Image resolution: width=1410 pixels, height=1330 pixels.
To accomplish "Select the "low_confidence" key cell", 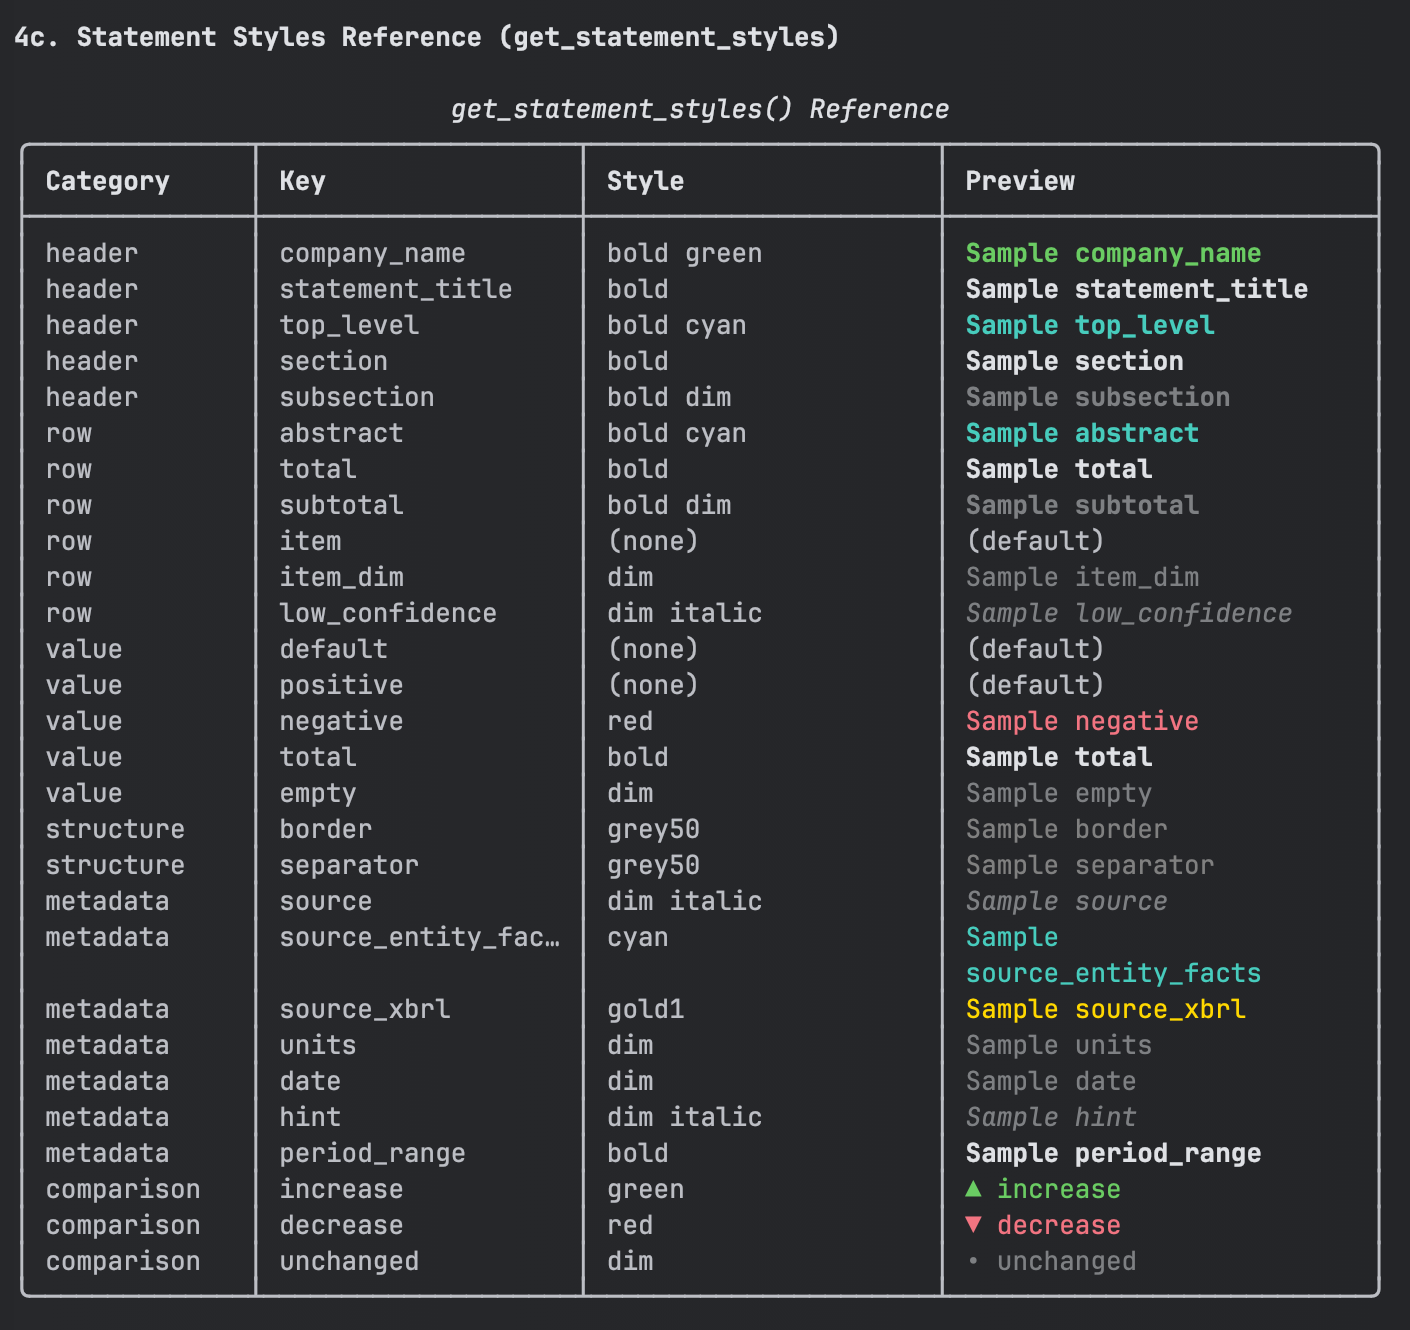I will [x=388, y=613].
